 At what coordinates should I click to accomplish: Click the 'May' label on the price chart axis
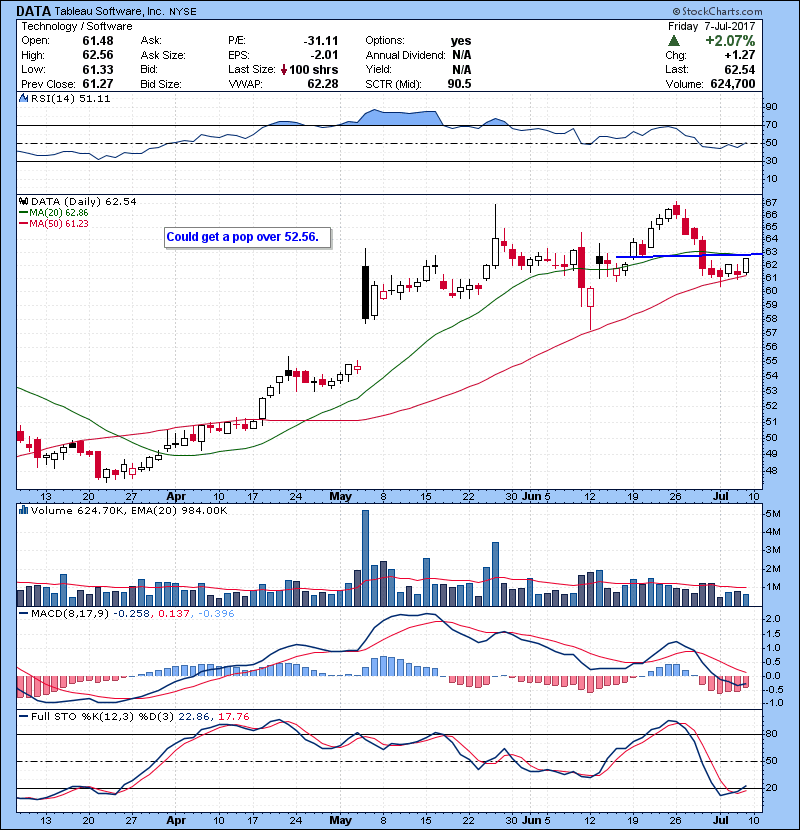tap(340, 497)
